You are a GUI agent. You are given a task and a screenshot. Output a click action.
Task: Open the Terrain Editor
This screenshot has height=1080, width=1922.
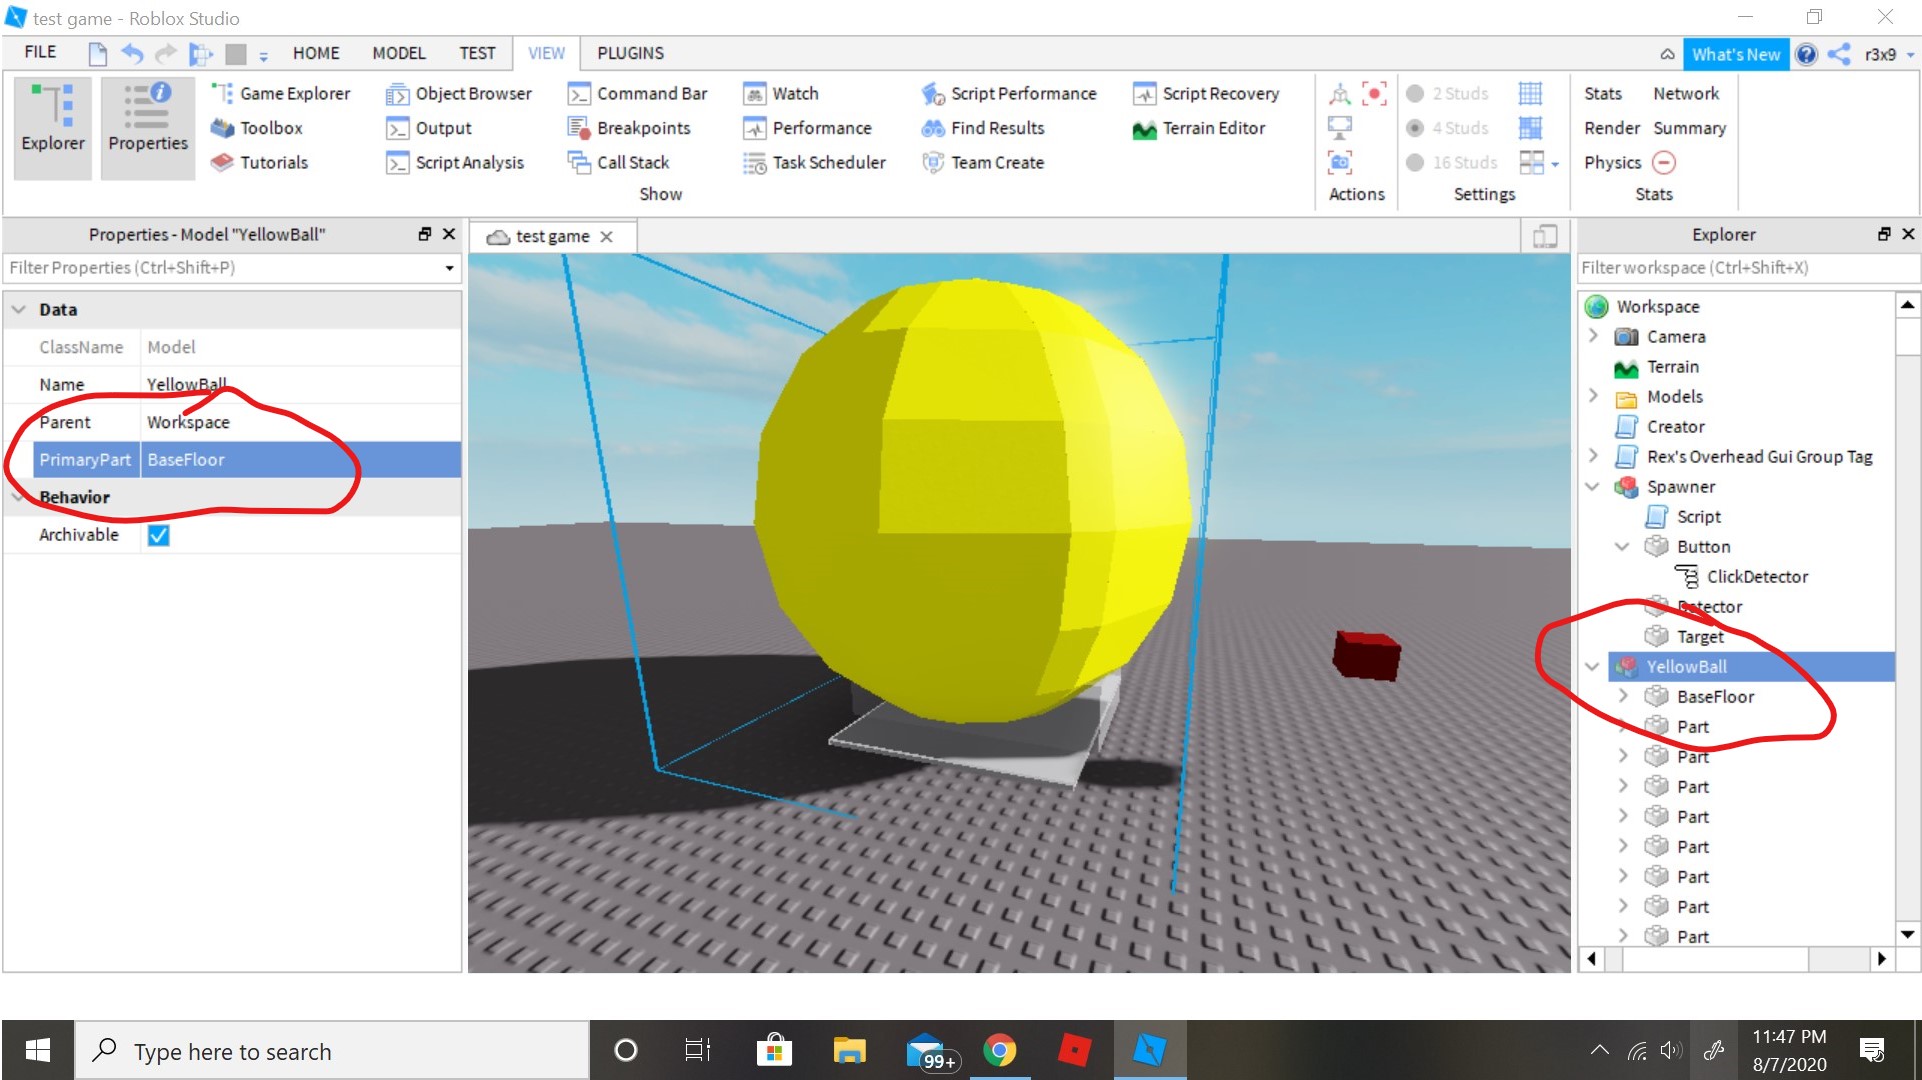click(1199, 128)
